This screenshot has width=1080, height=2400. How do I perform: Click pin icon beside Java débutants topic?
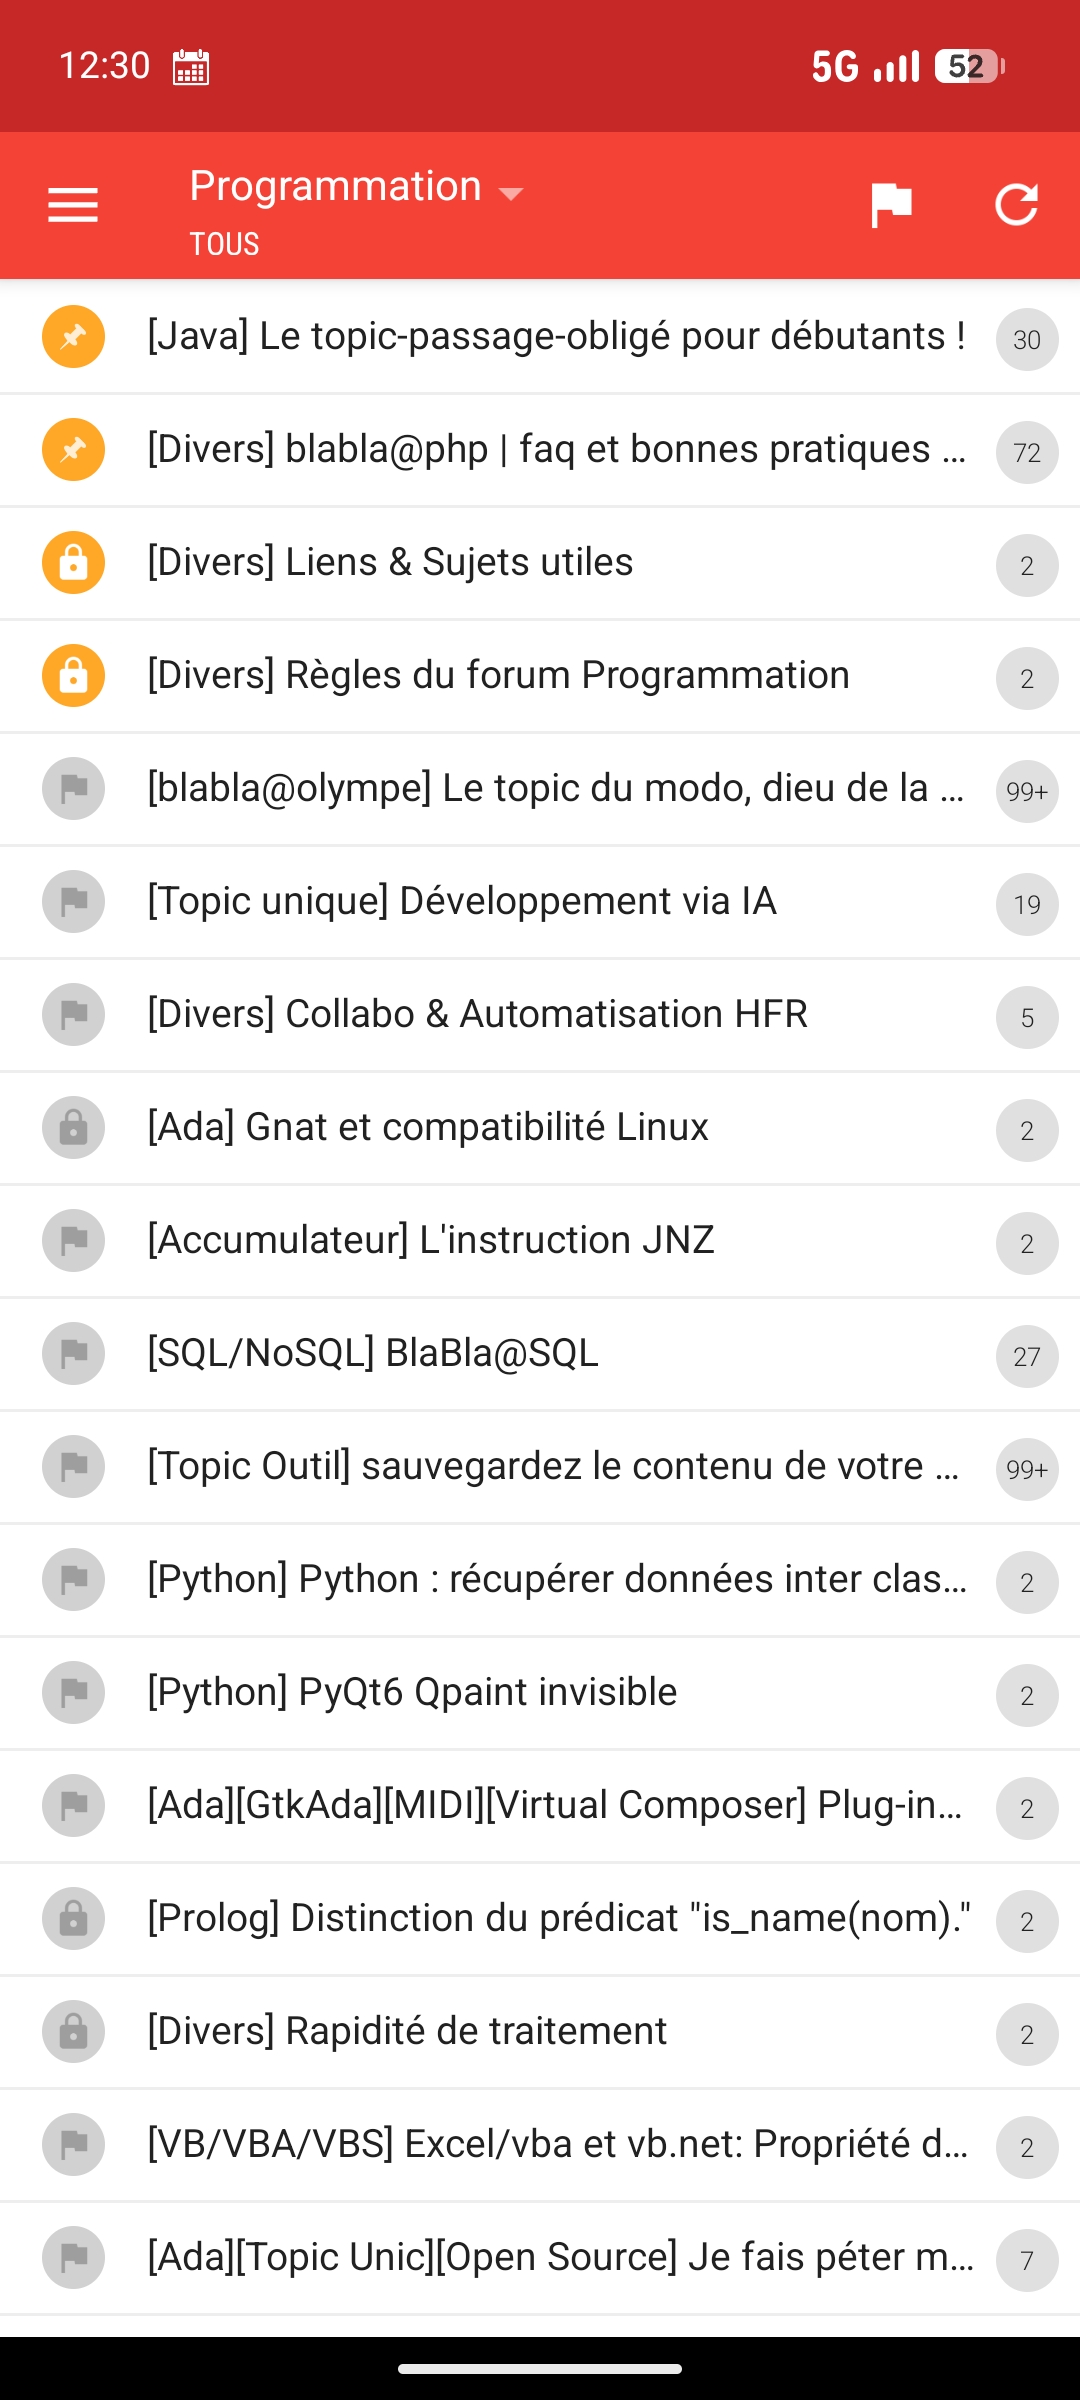73,336
